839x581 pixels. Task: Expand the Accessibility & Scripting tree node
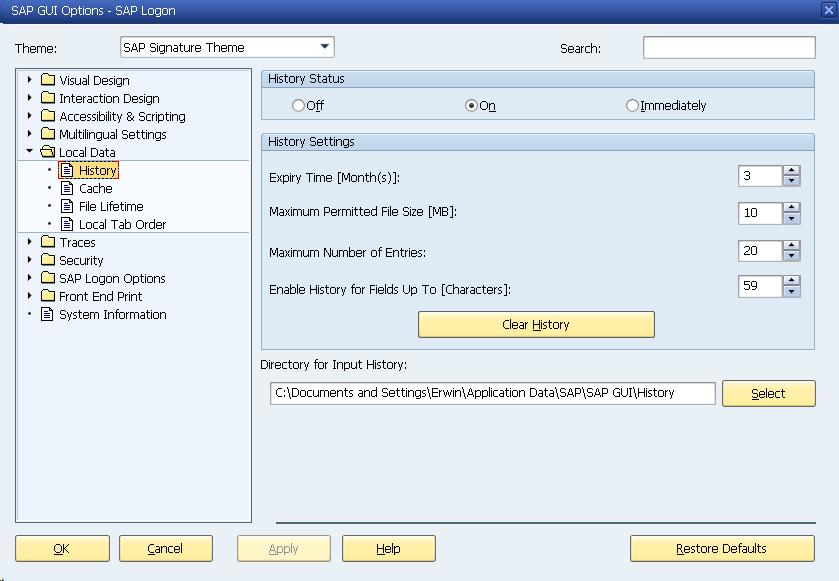(x=29, y=116)
